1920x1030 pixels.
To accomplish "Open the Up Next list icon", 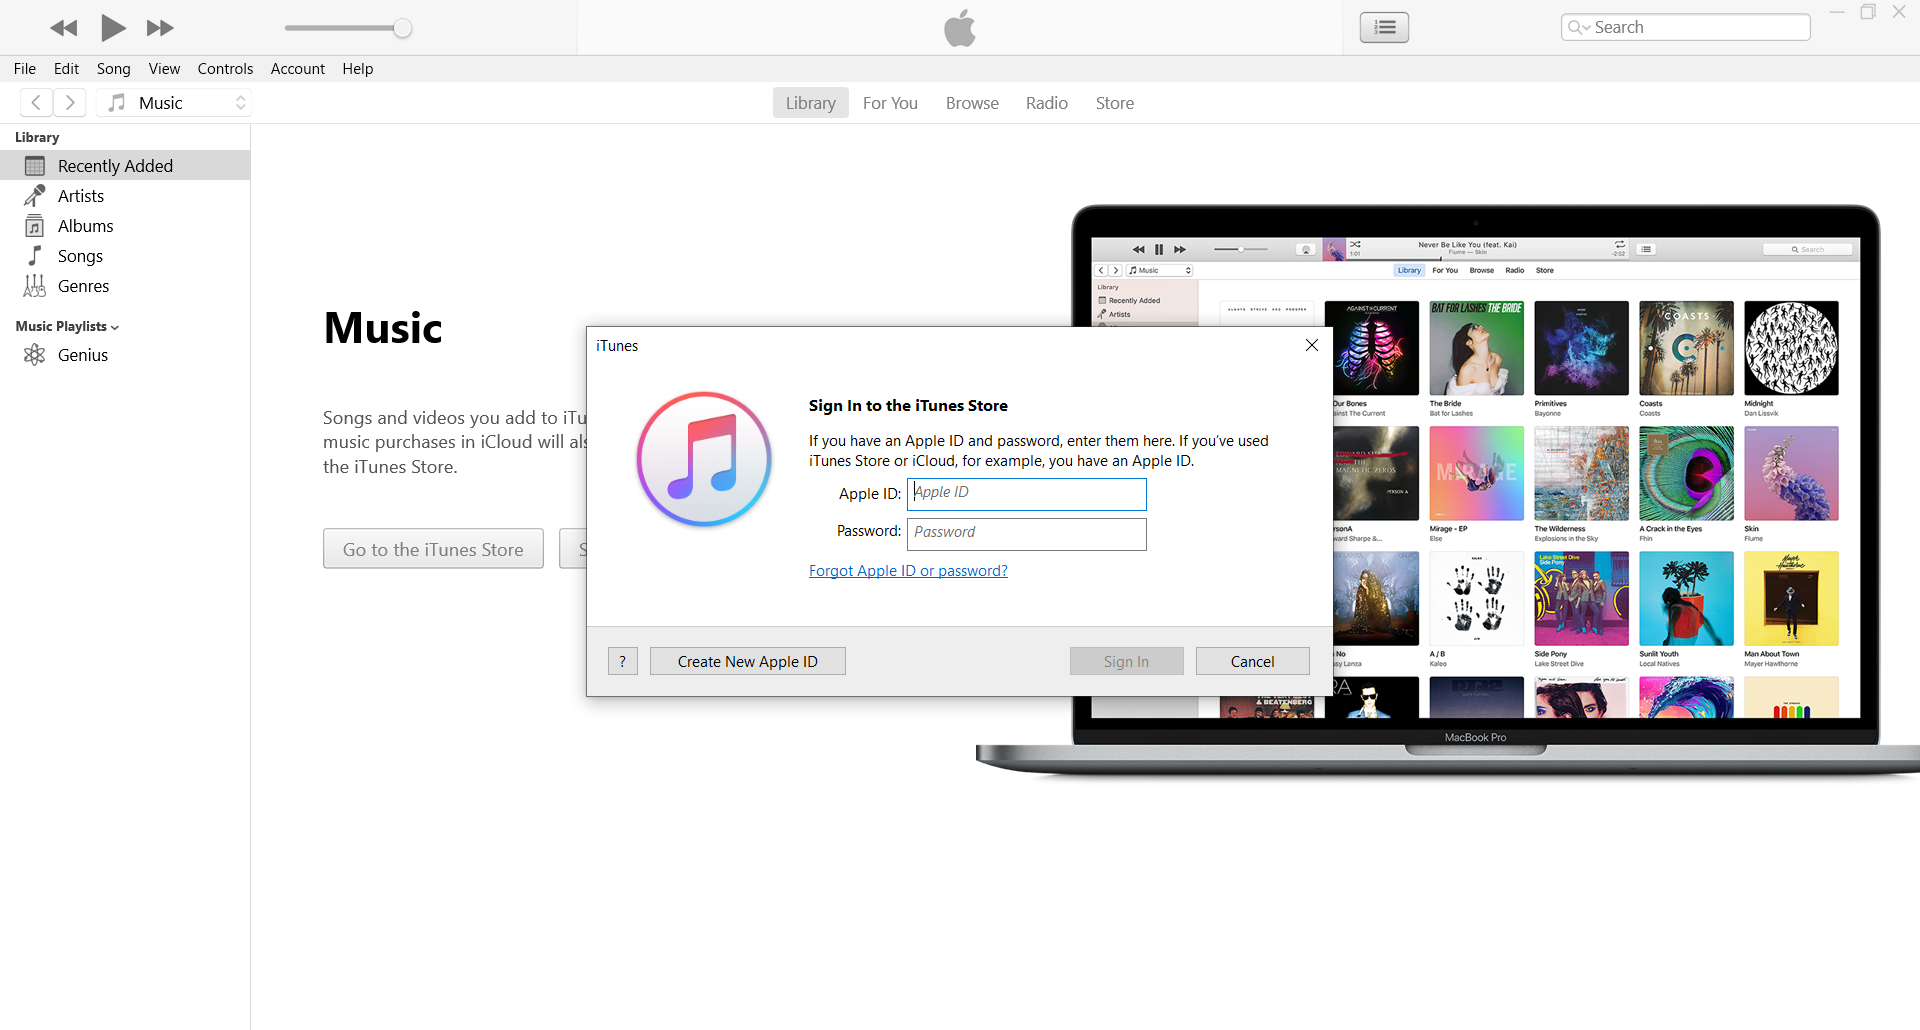I will 1384,27.
